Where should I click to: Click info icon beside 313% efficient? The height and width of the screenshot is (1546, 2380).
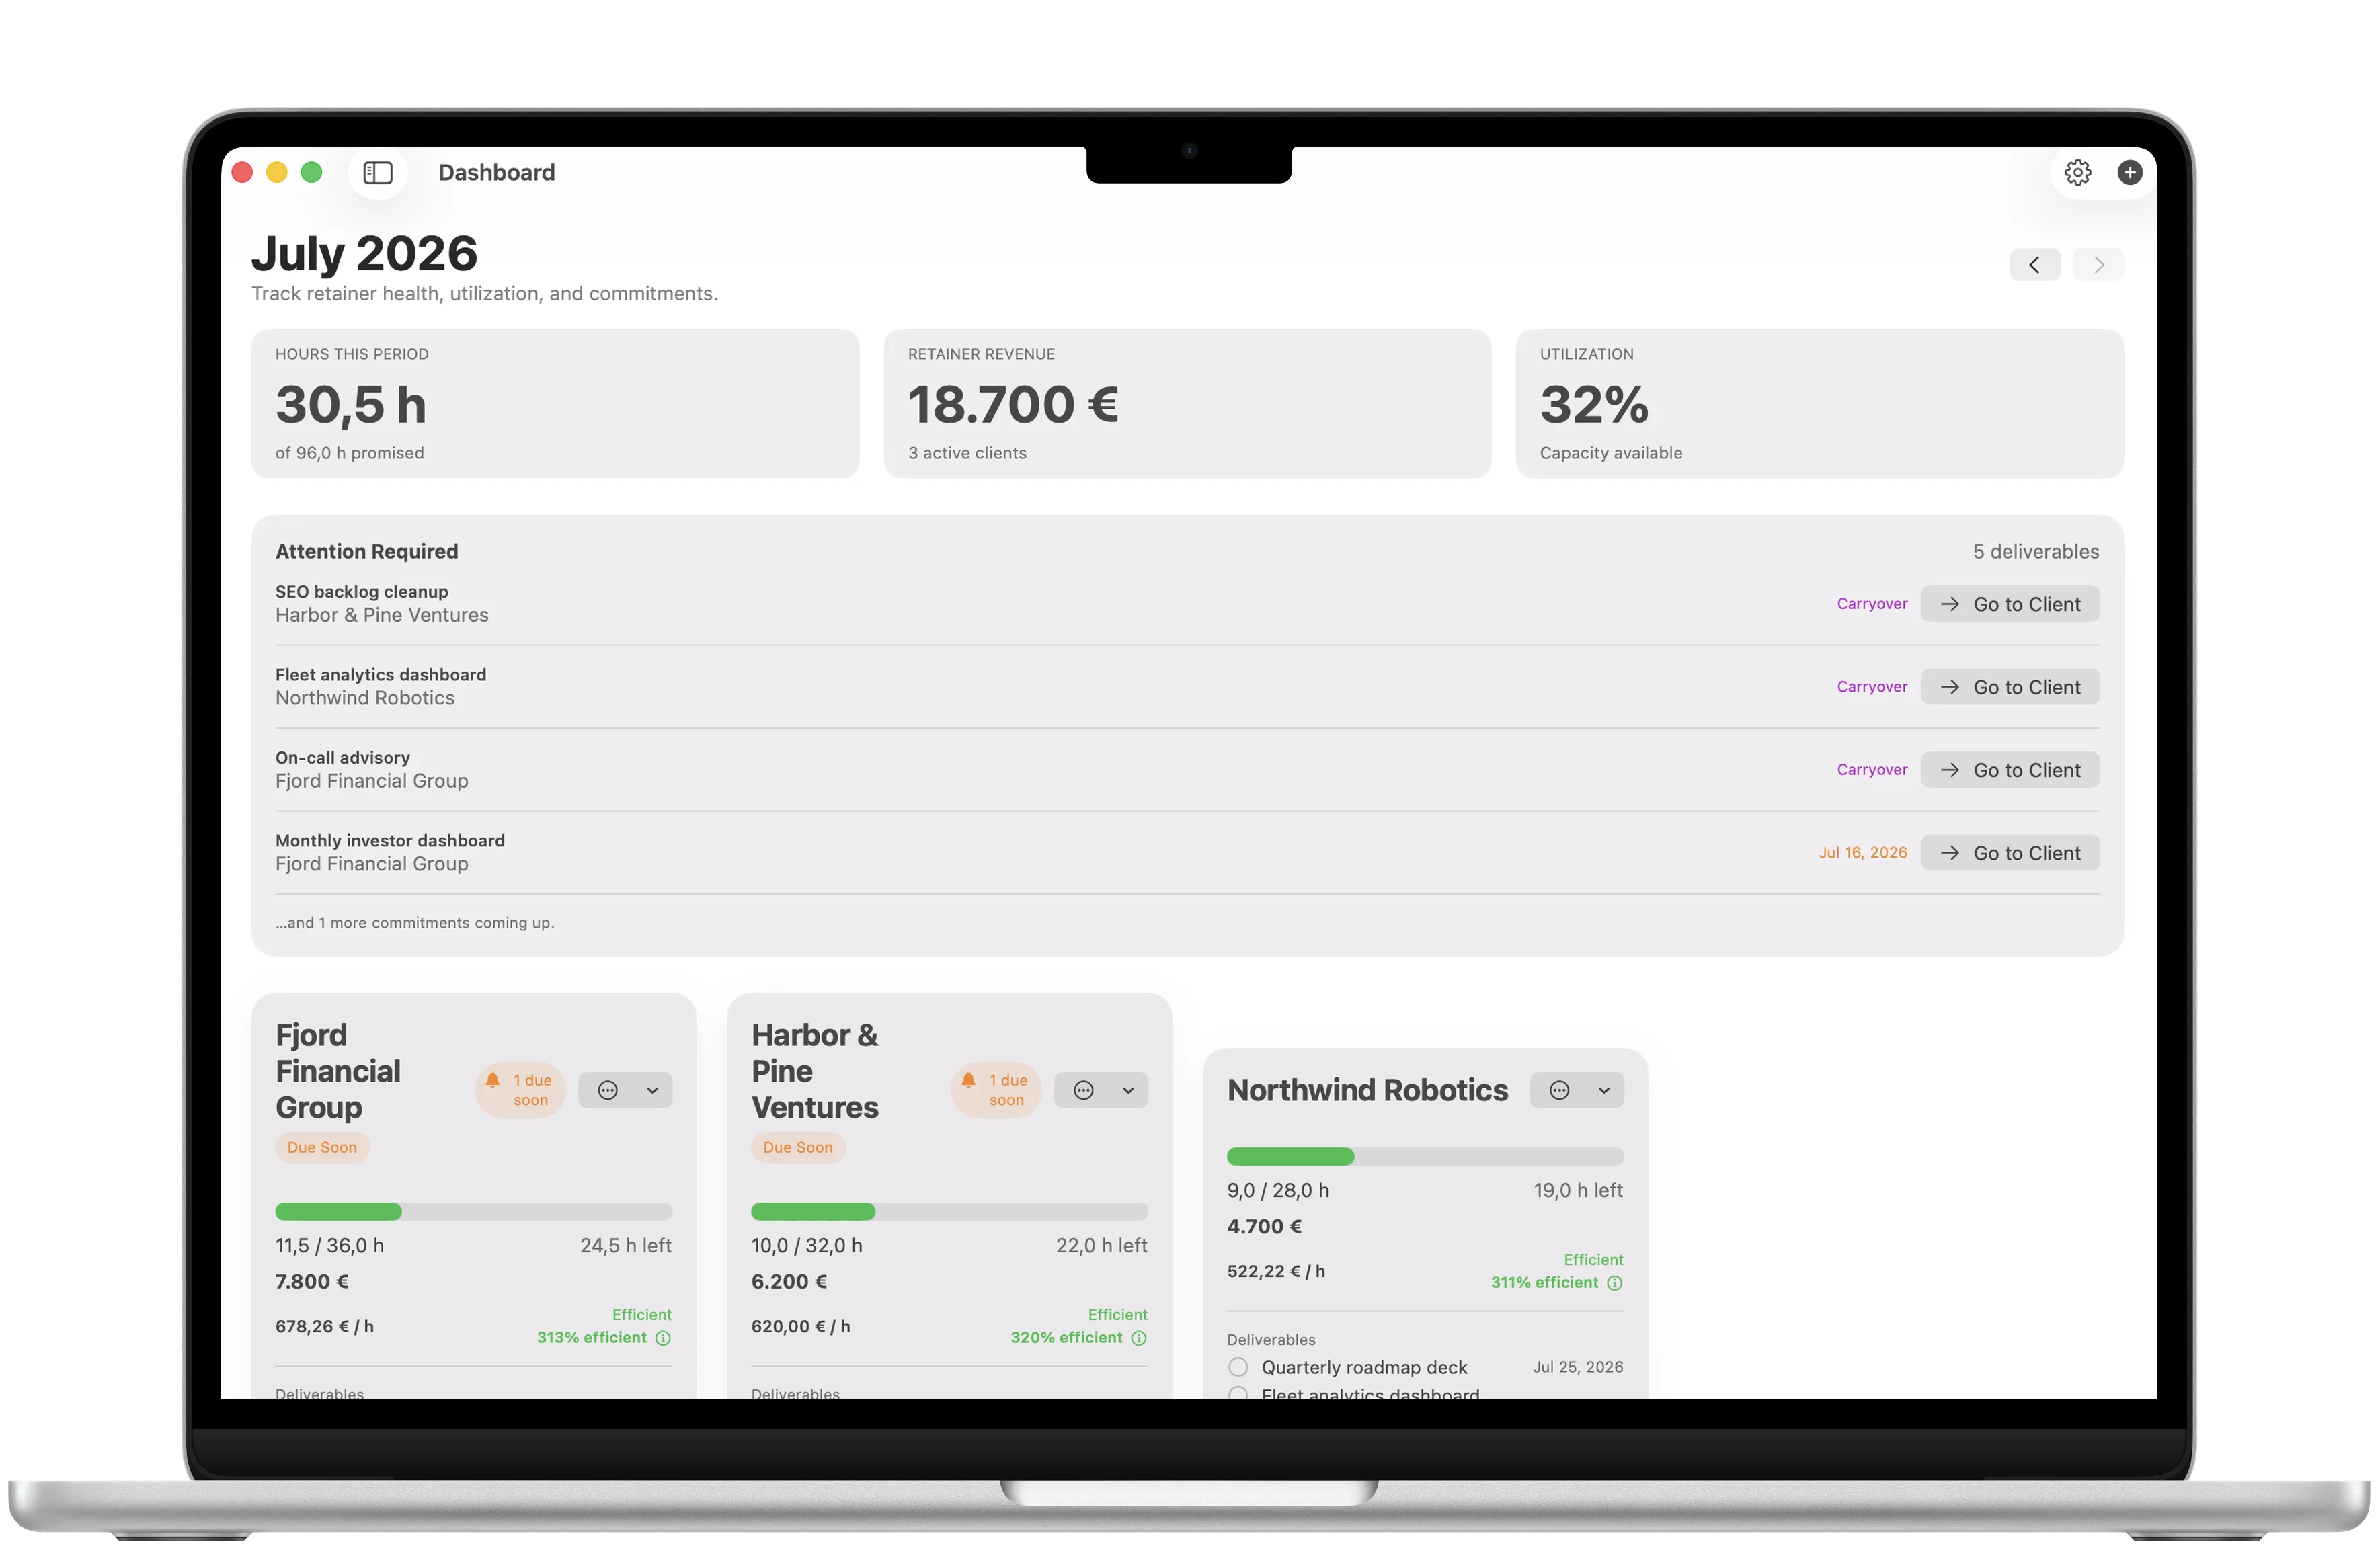[x=663, y=1338]
